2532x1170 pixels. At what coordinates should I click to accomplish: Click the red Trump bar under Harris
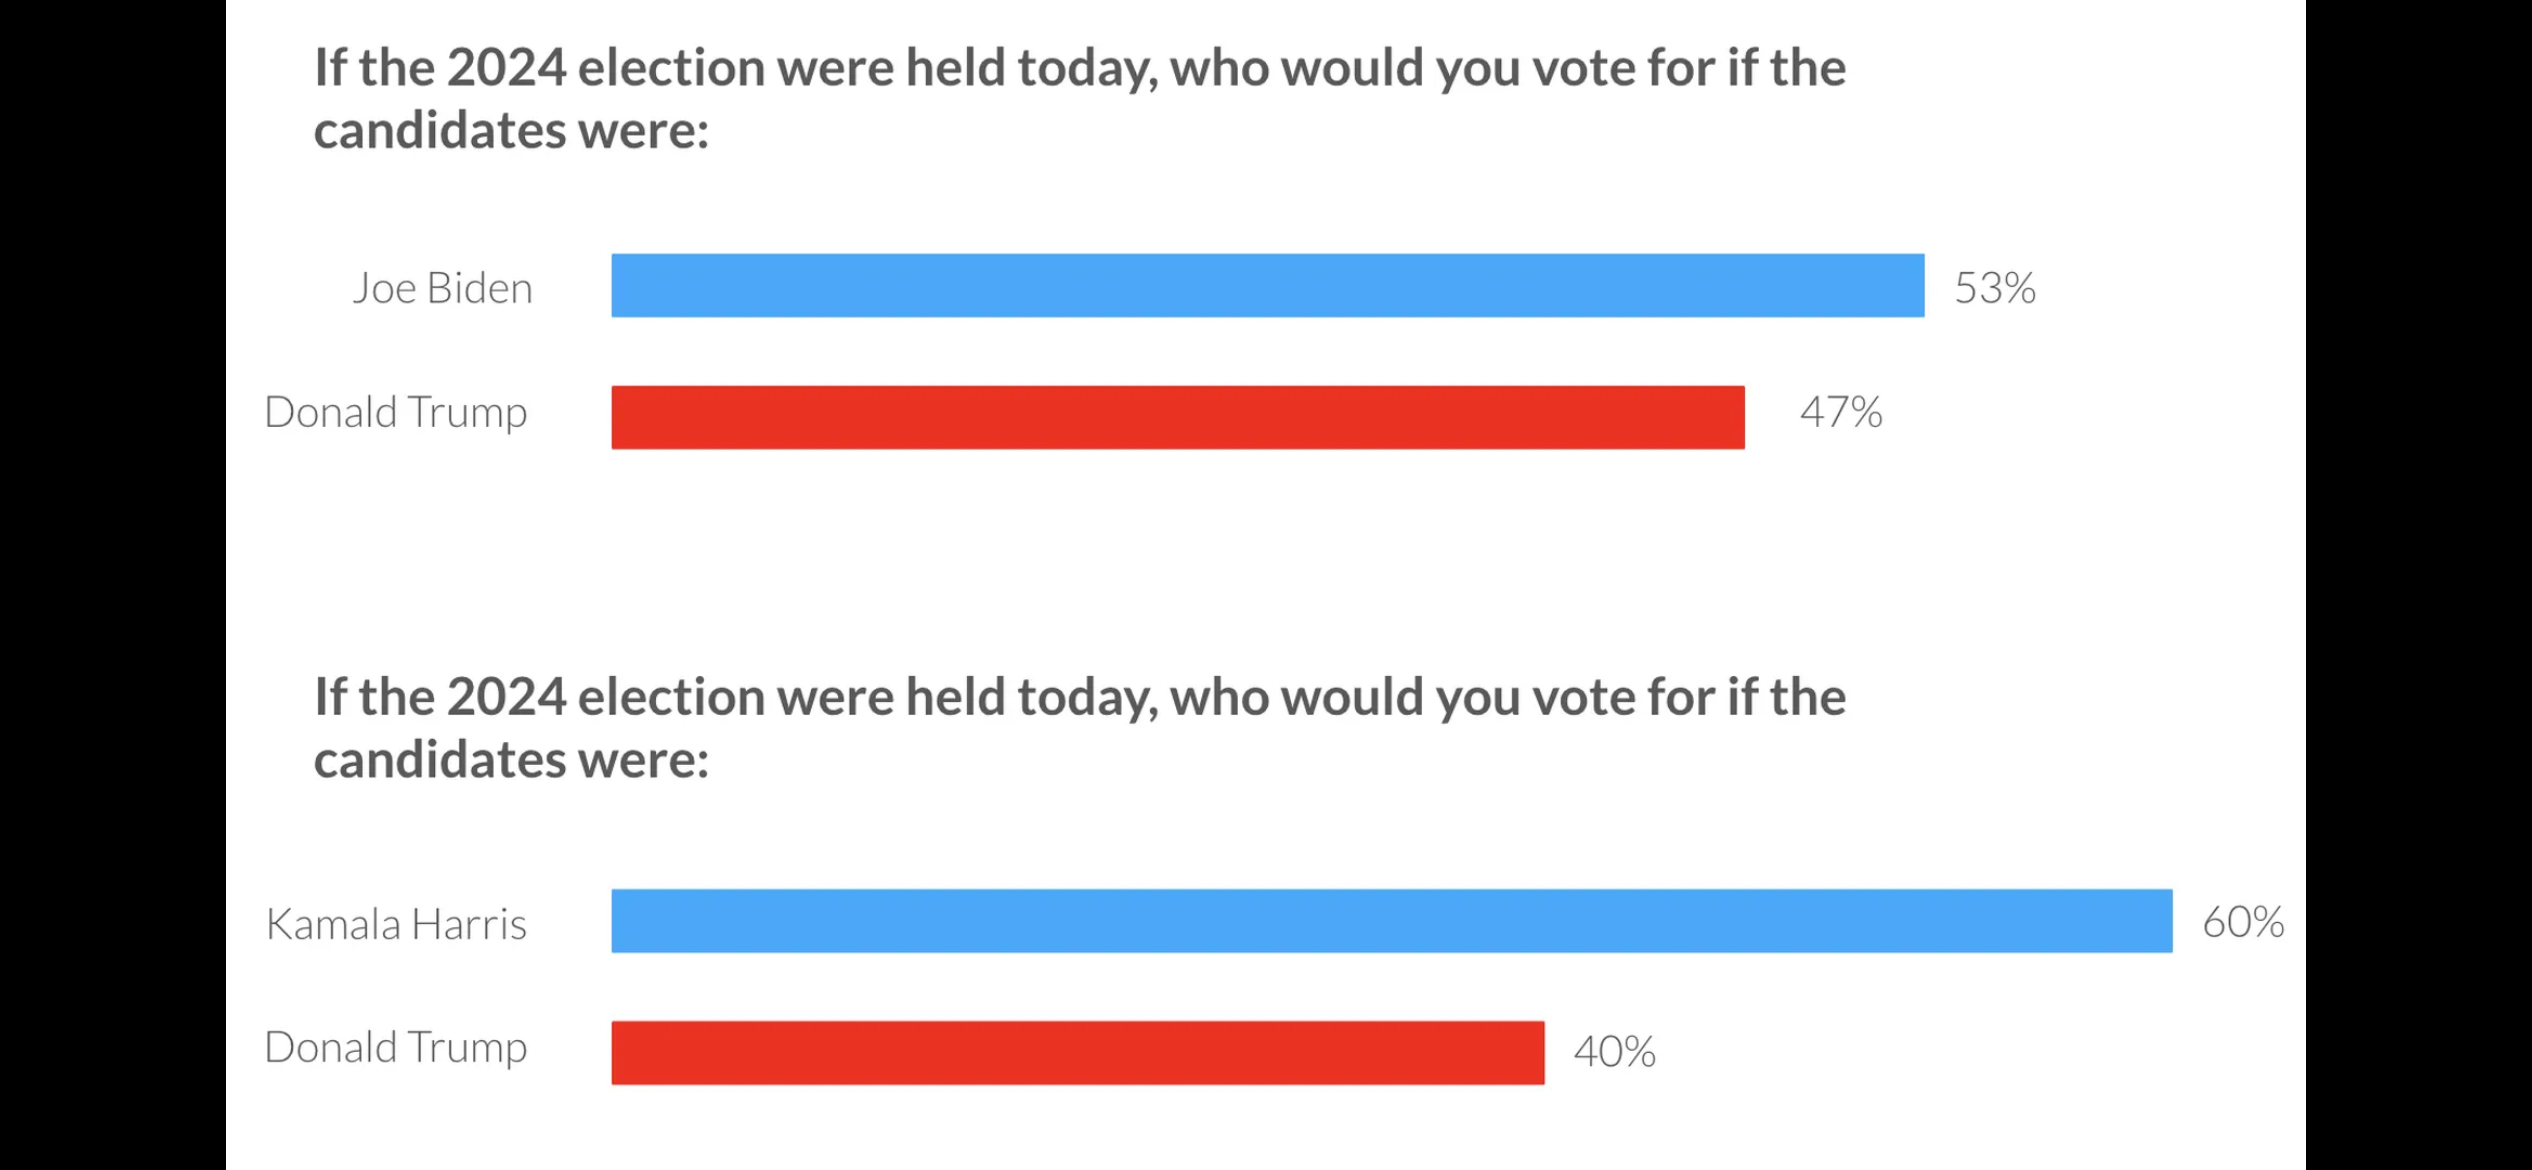pyautogui.click(x=1077, y=1052)
